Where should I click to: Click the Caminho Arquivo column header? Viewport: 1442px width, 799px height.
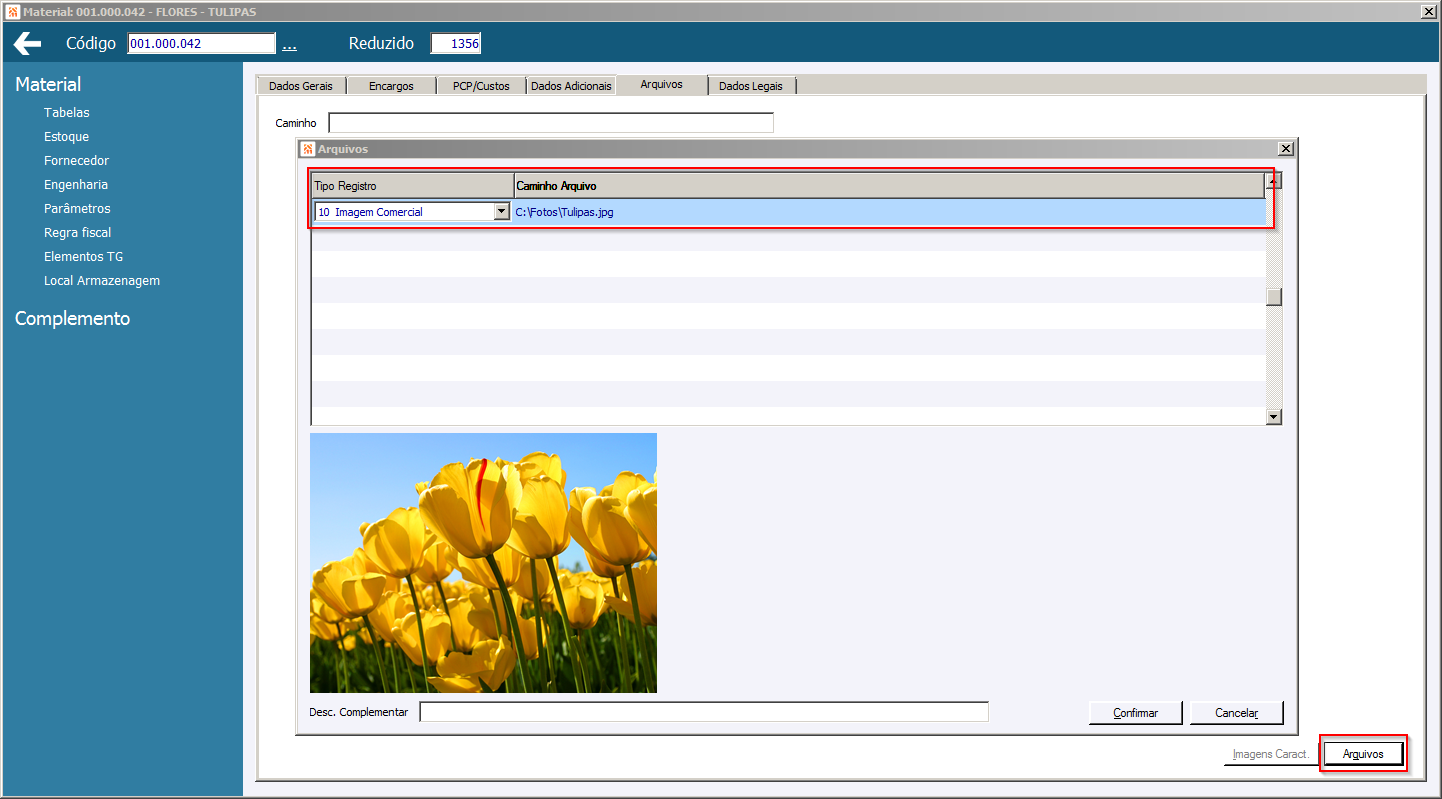(x=889, y=186)
